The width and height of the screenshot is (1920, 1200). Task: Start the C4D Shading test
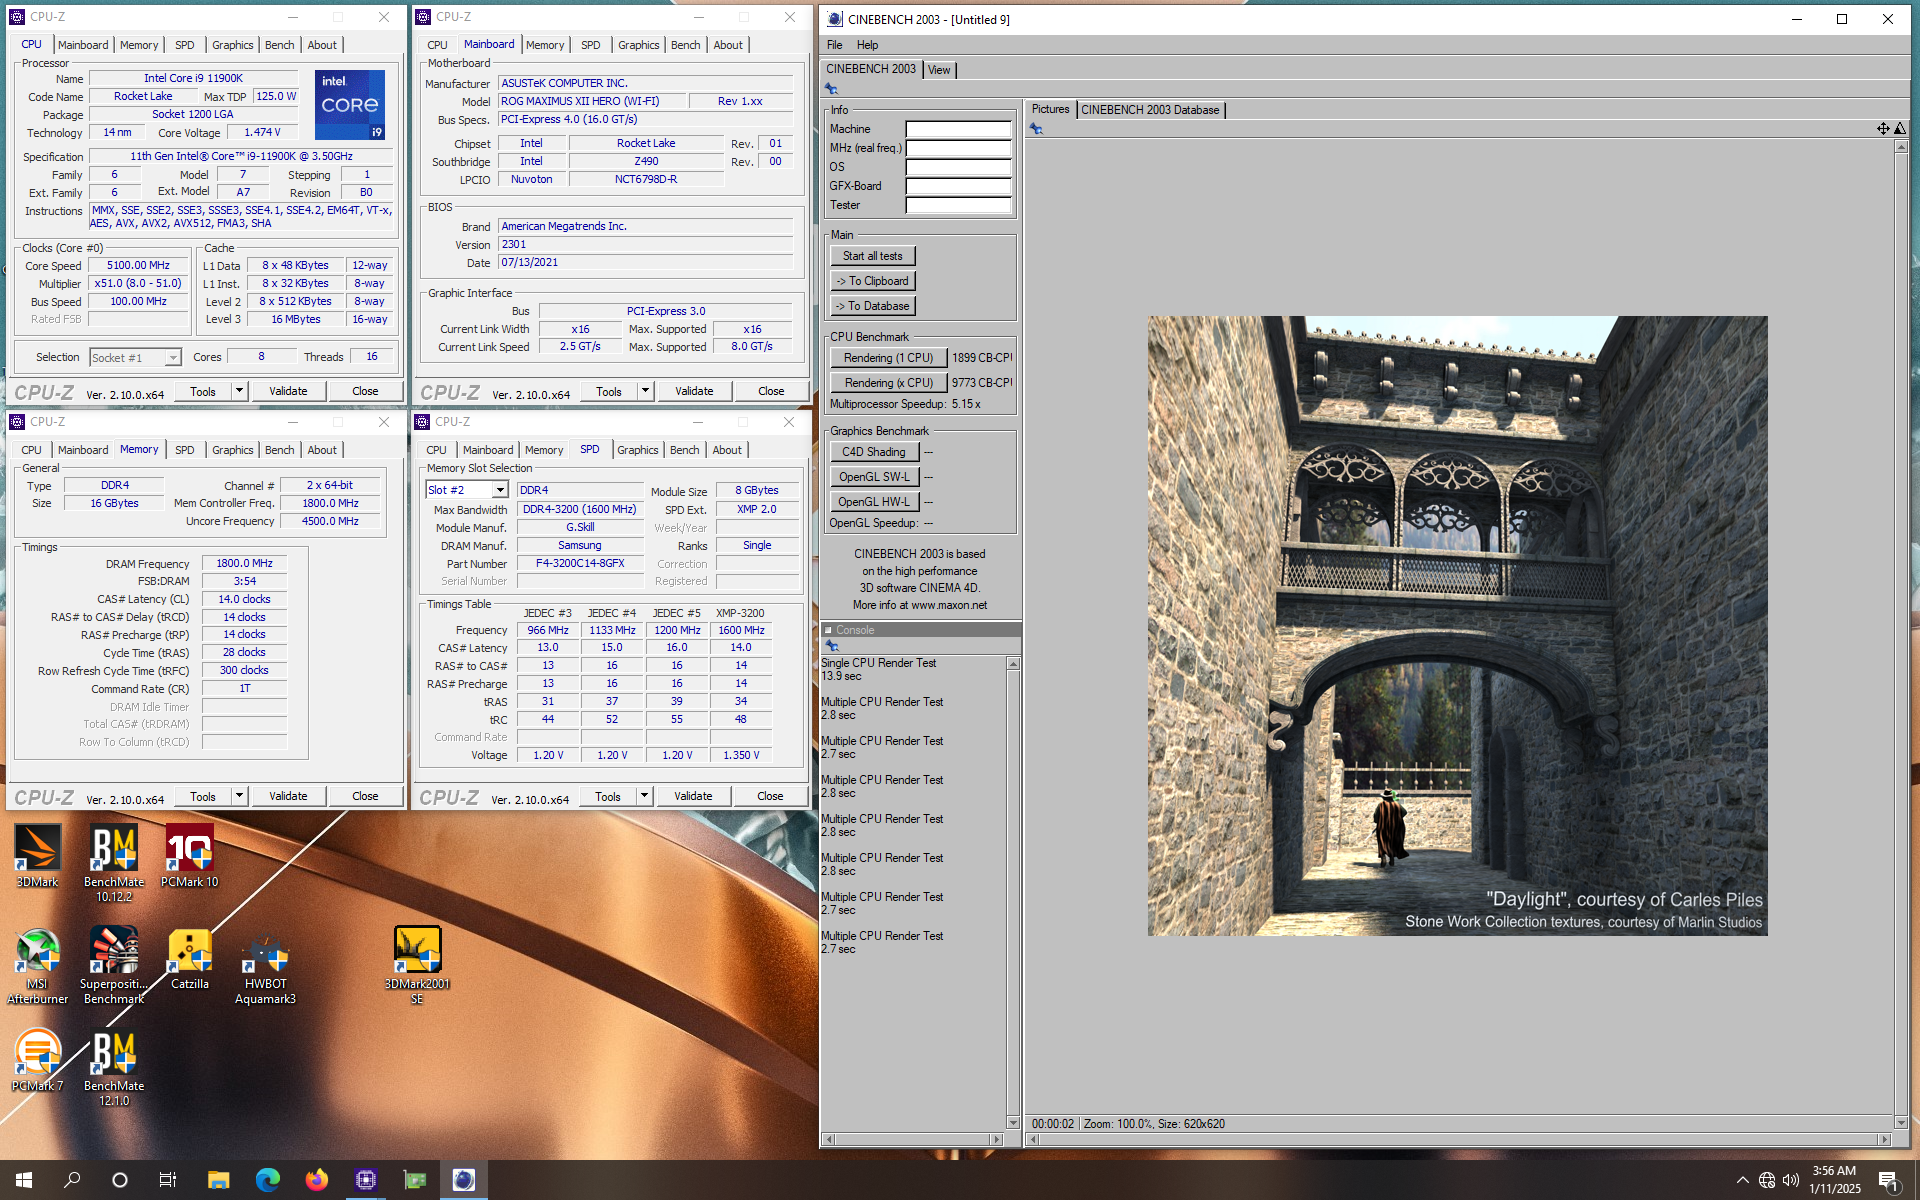[874, 452]
